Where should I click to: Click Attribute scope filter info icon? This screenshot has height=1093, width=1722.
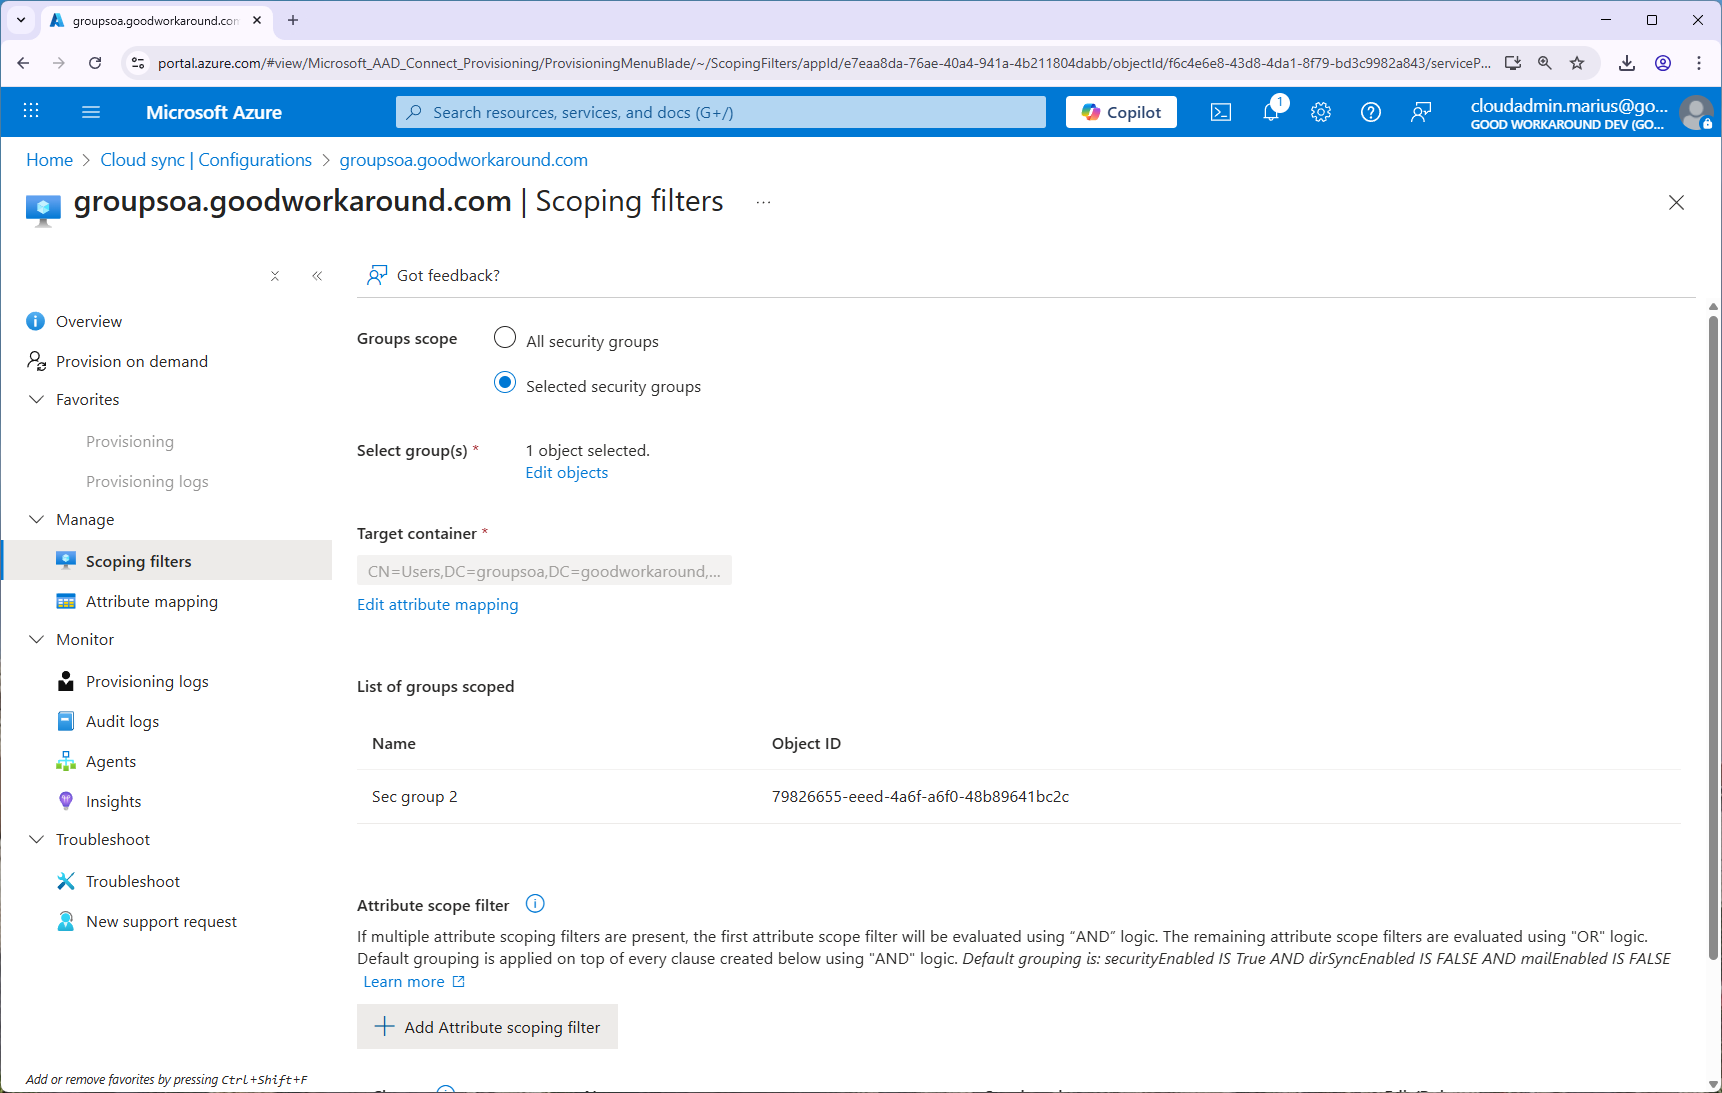[x=535, y=904]
